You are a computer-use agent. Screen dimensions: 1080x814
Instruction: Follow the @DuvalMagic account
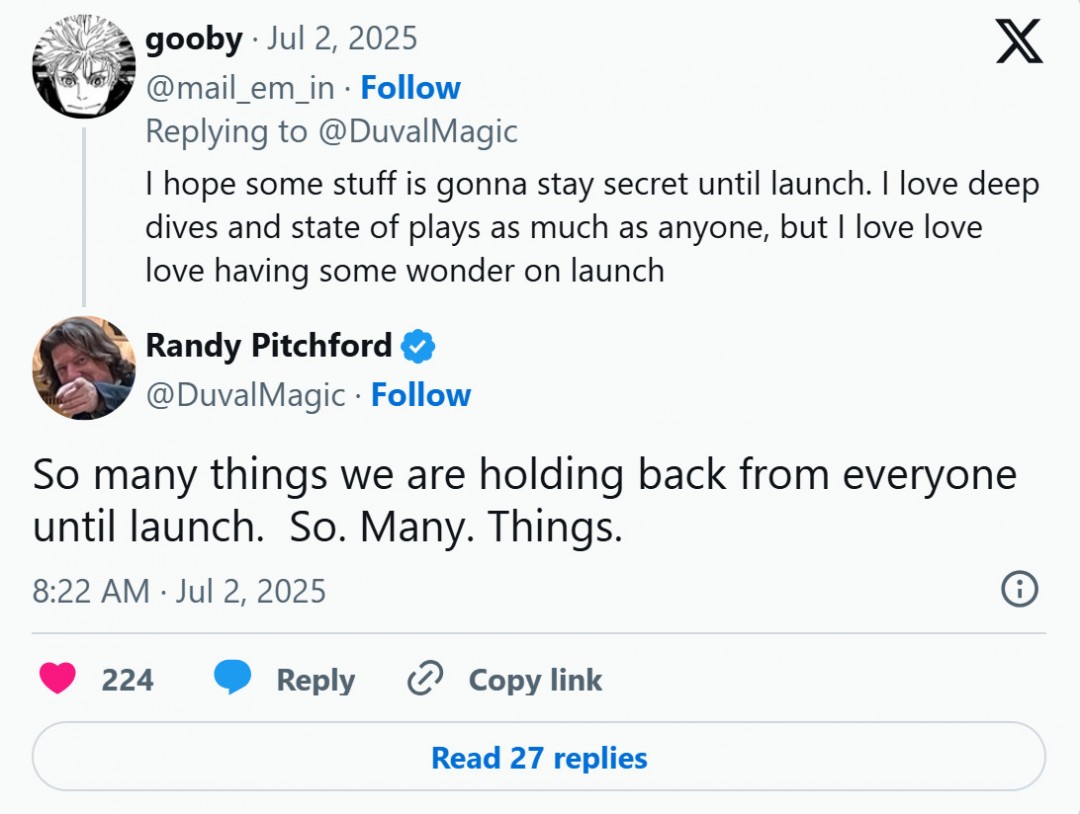421,395
